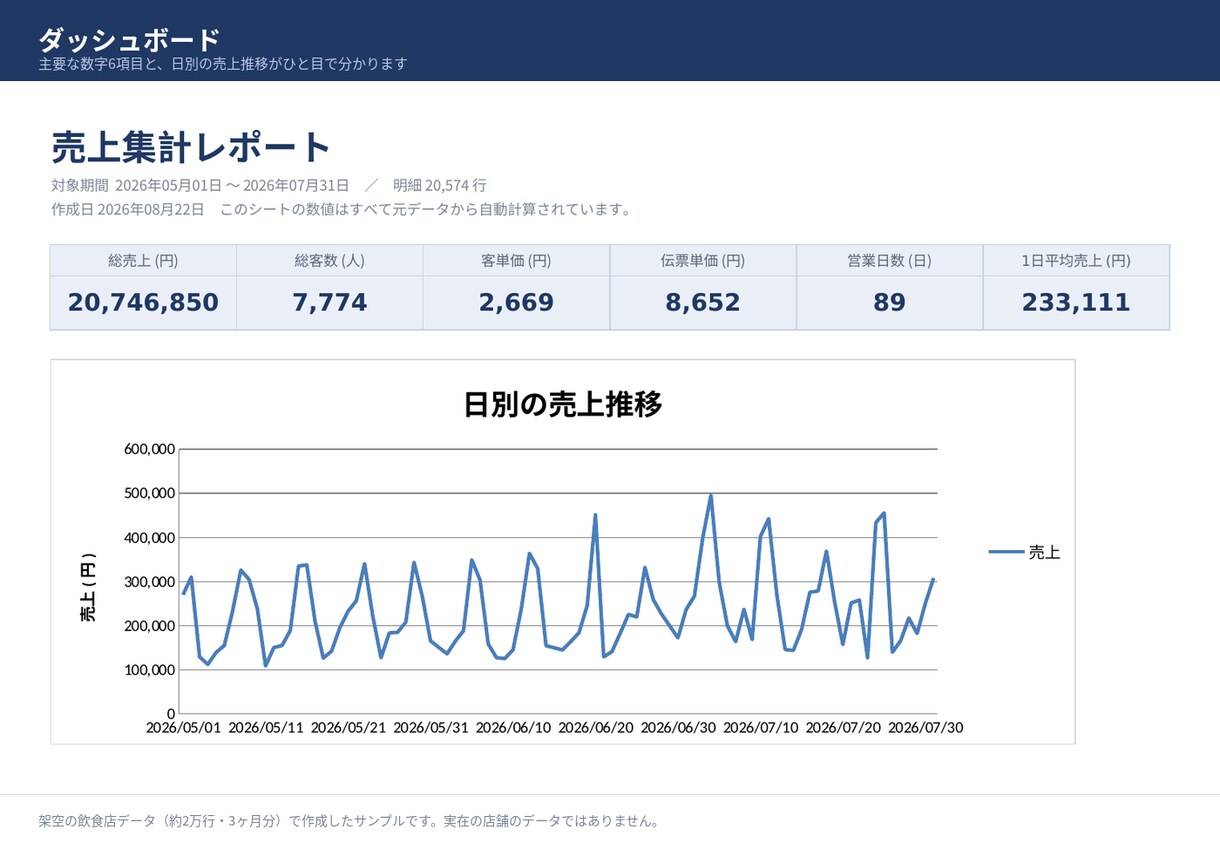Select the 1日平均売上 (円) header cell
The image size is (1220, 843).
[x=1076, y=260]
